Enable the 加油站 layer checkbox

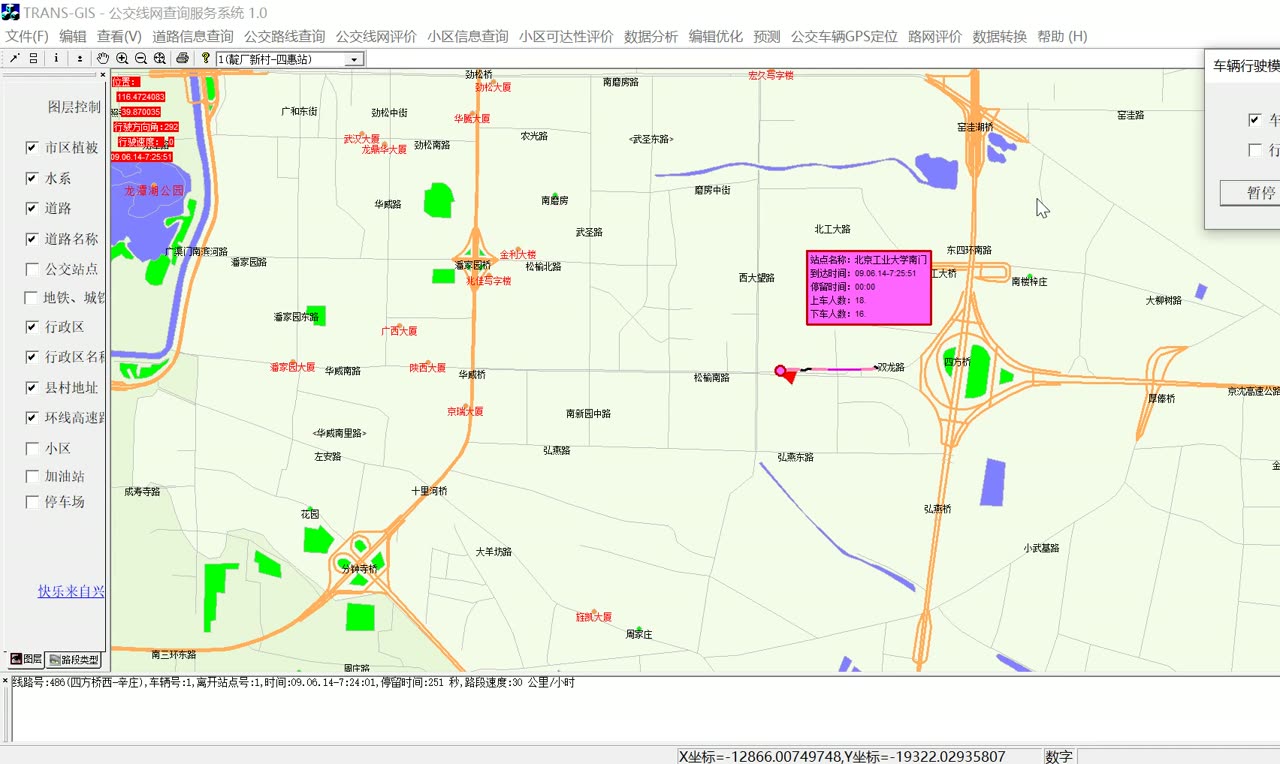click(x=32, y=476)
